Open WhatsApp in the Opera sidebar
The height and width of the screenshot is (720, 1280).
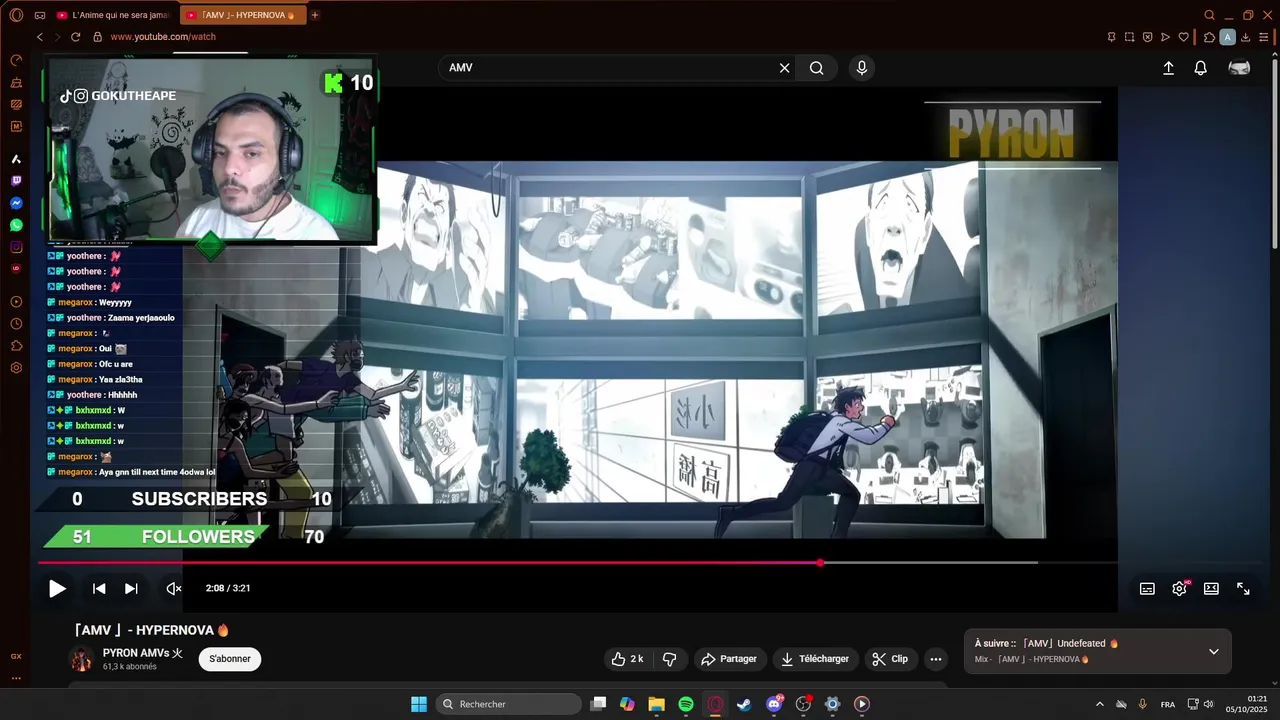tap(16, 225)
